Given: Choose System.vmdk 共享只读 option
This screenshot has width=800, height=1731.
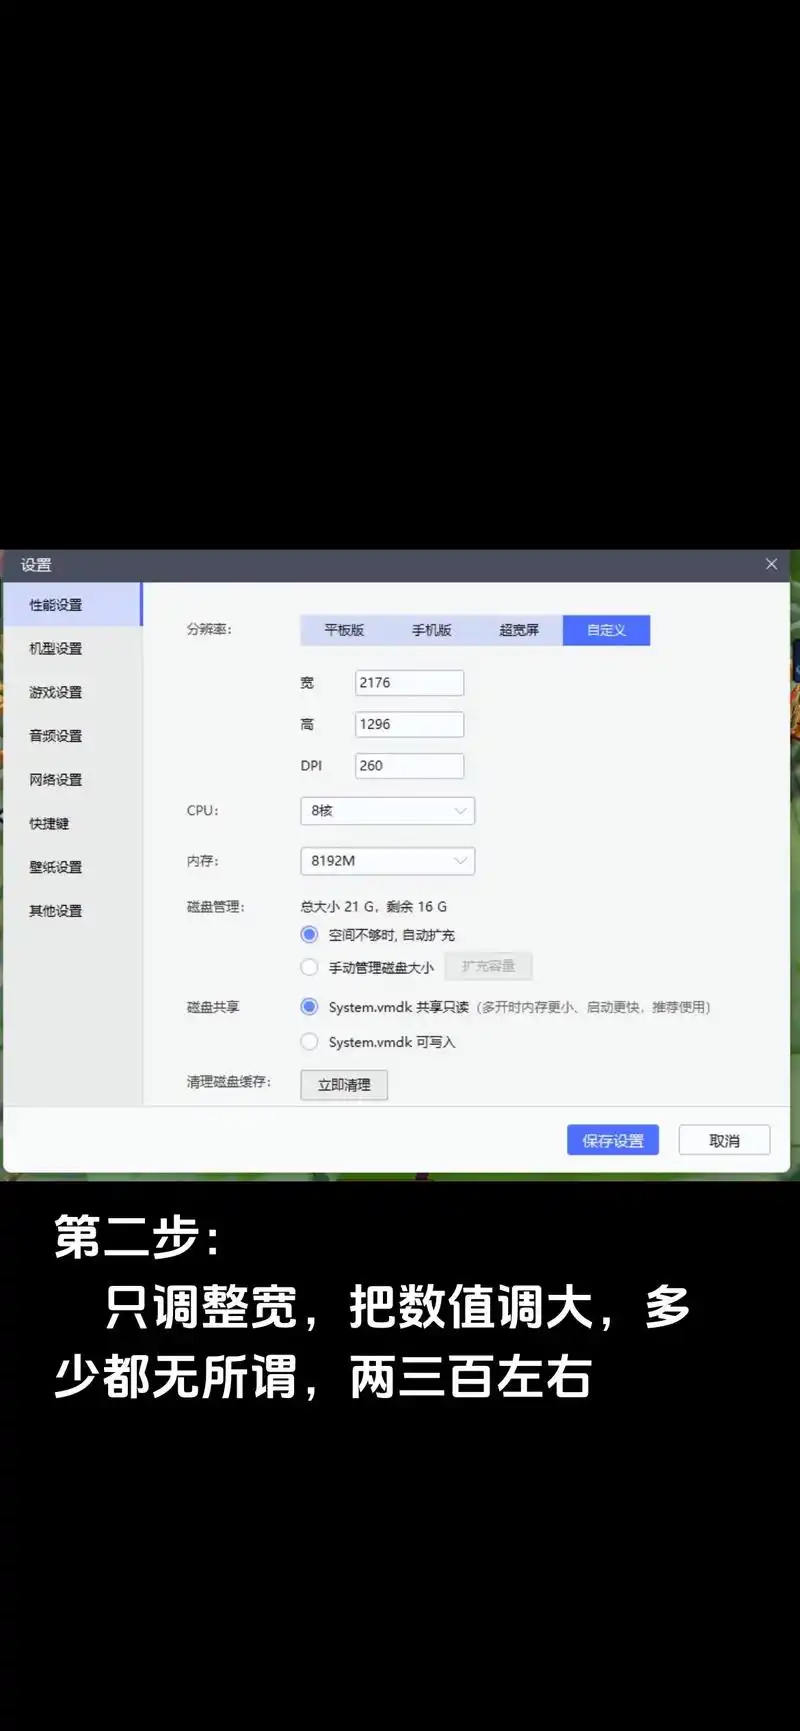Looking at the screenshot, I should 310,1007.
